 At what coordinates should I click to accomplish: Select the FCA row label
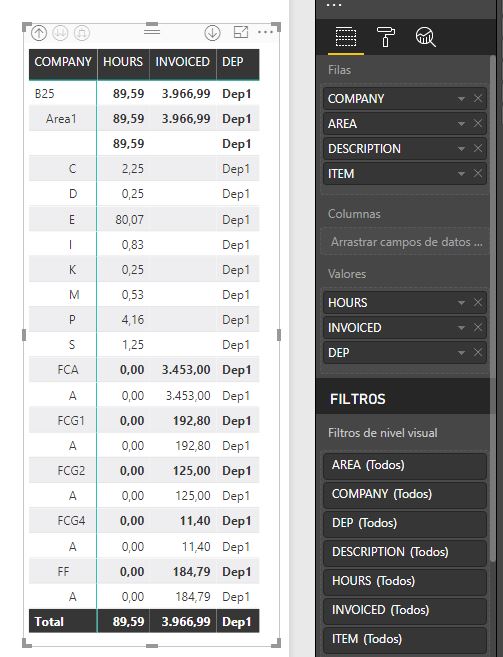[68, 370]
